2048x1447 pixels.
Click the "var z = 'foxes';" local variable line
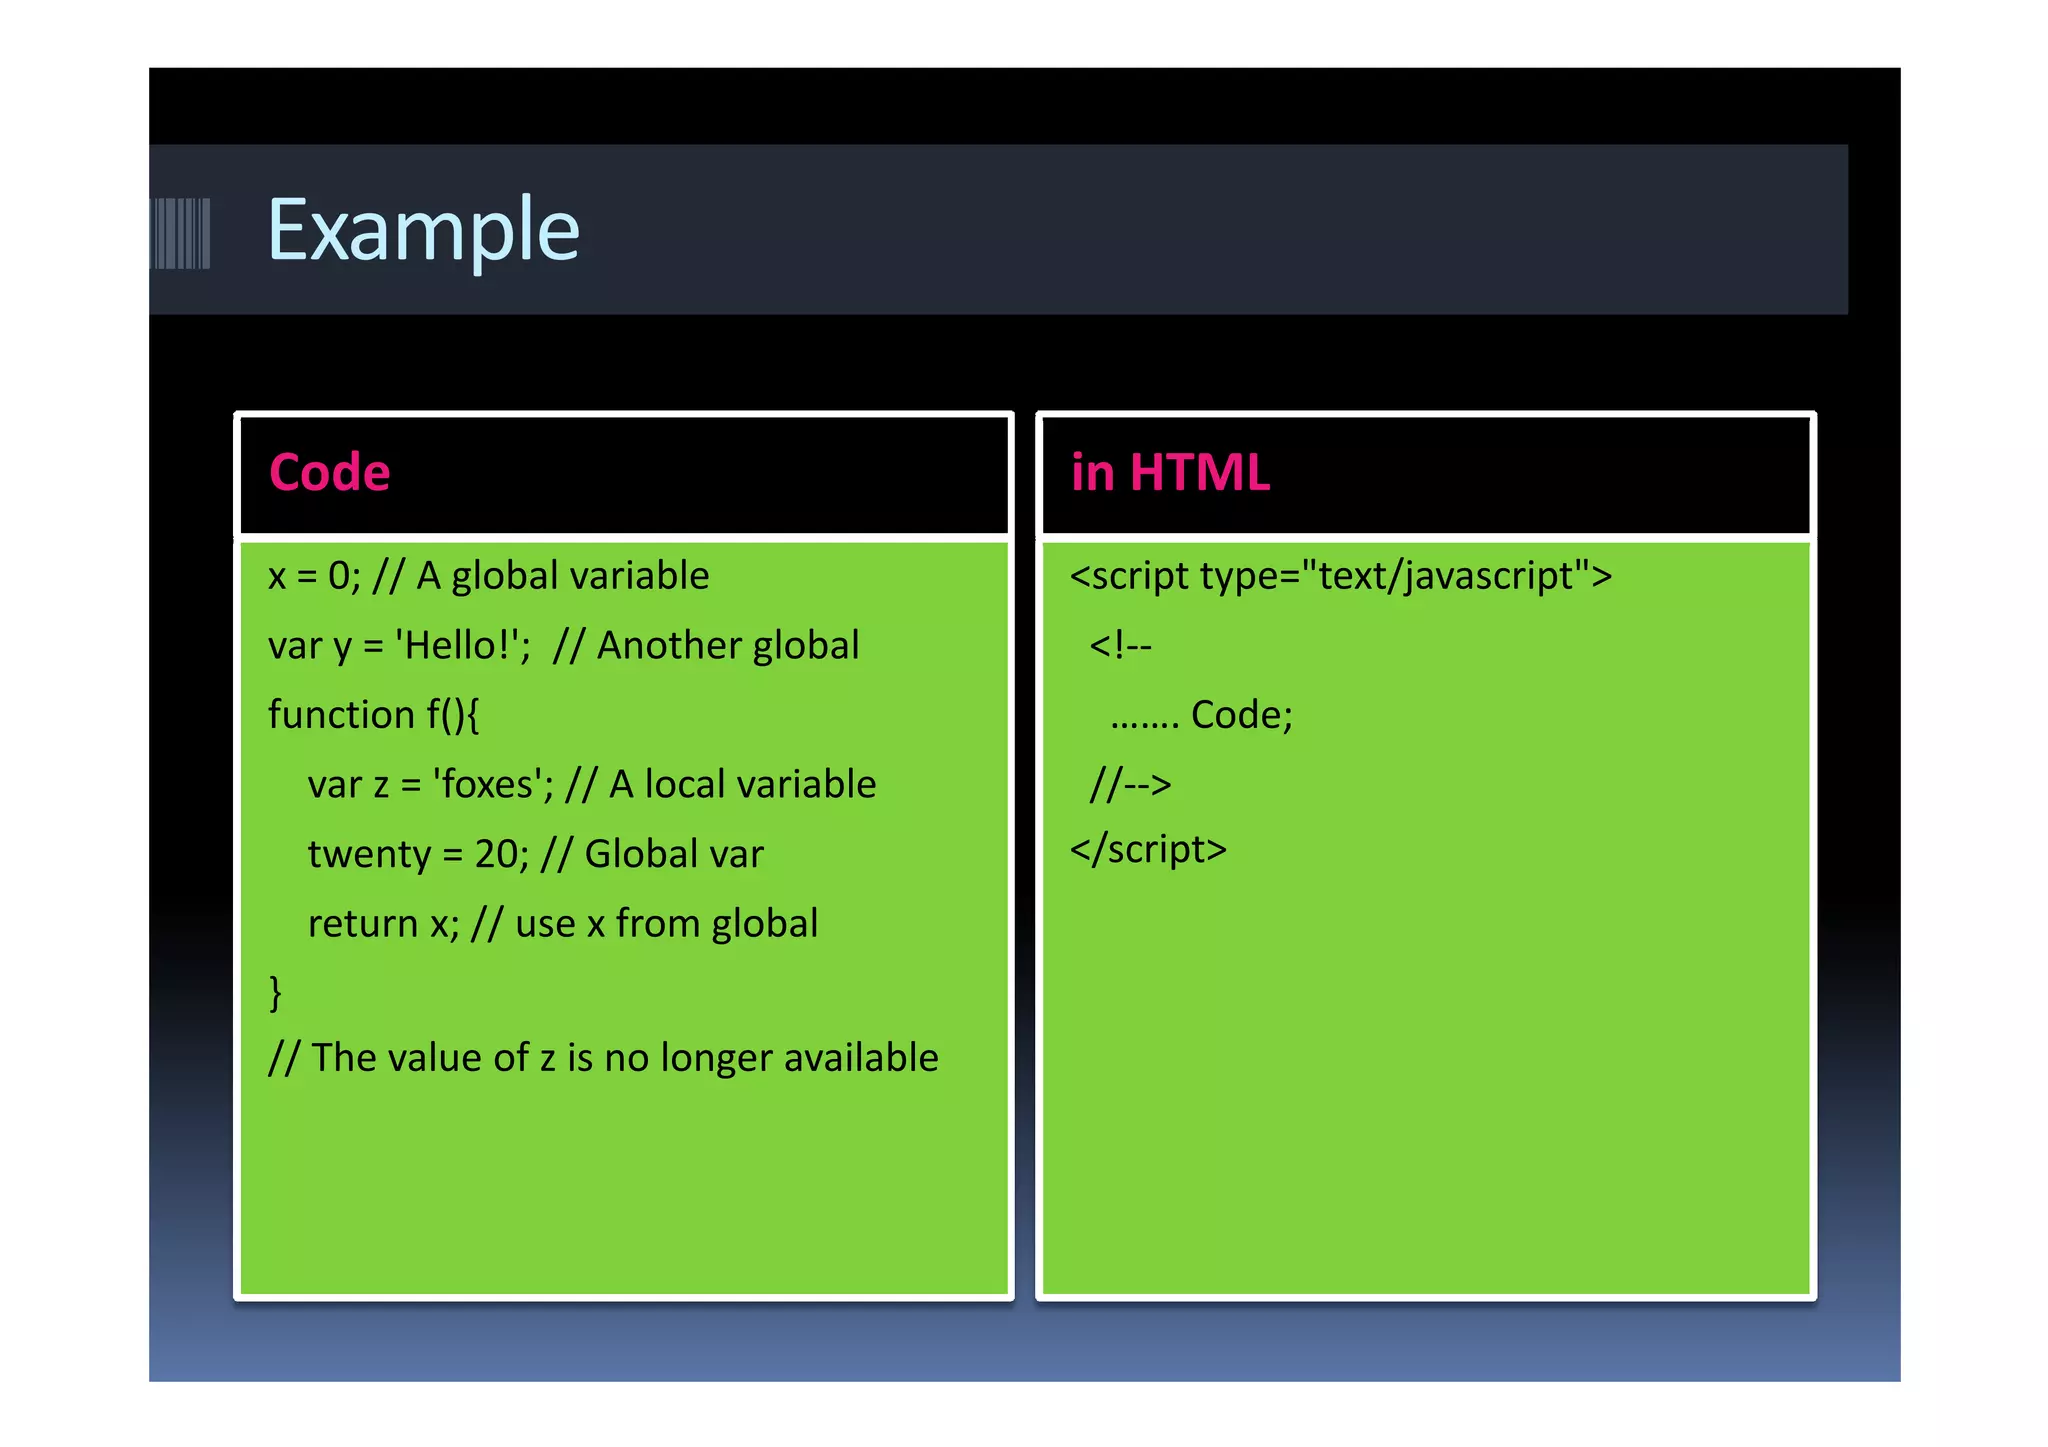[x=592, y=785]
